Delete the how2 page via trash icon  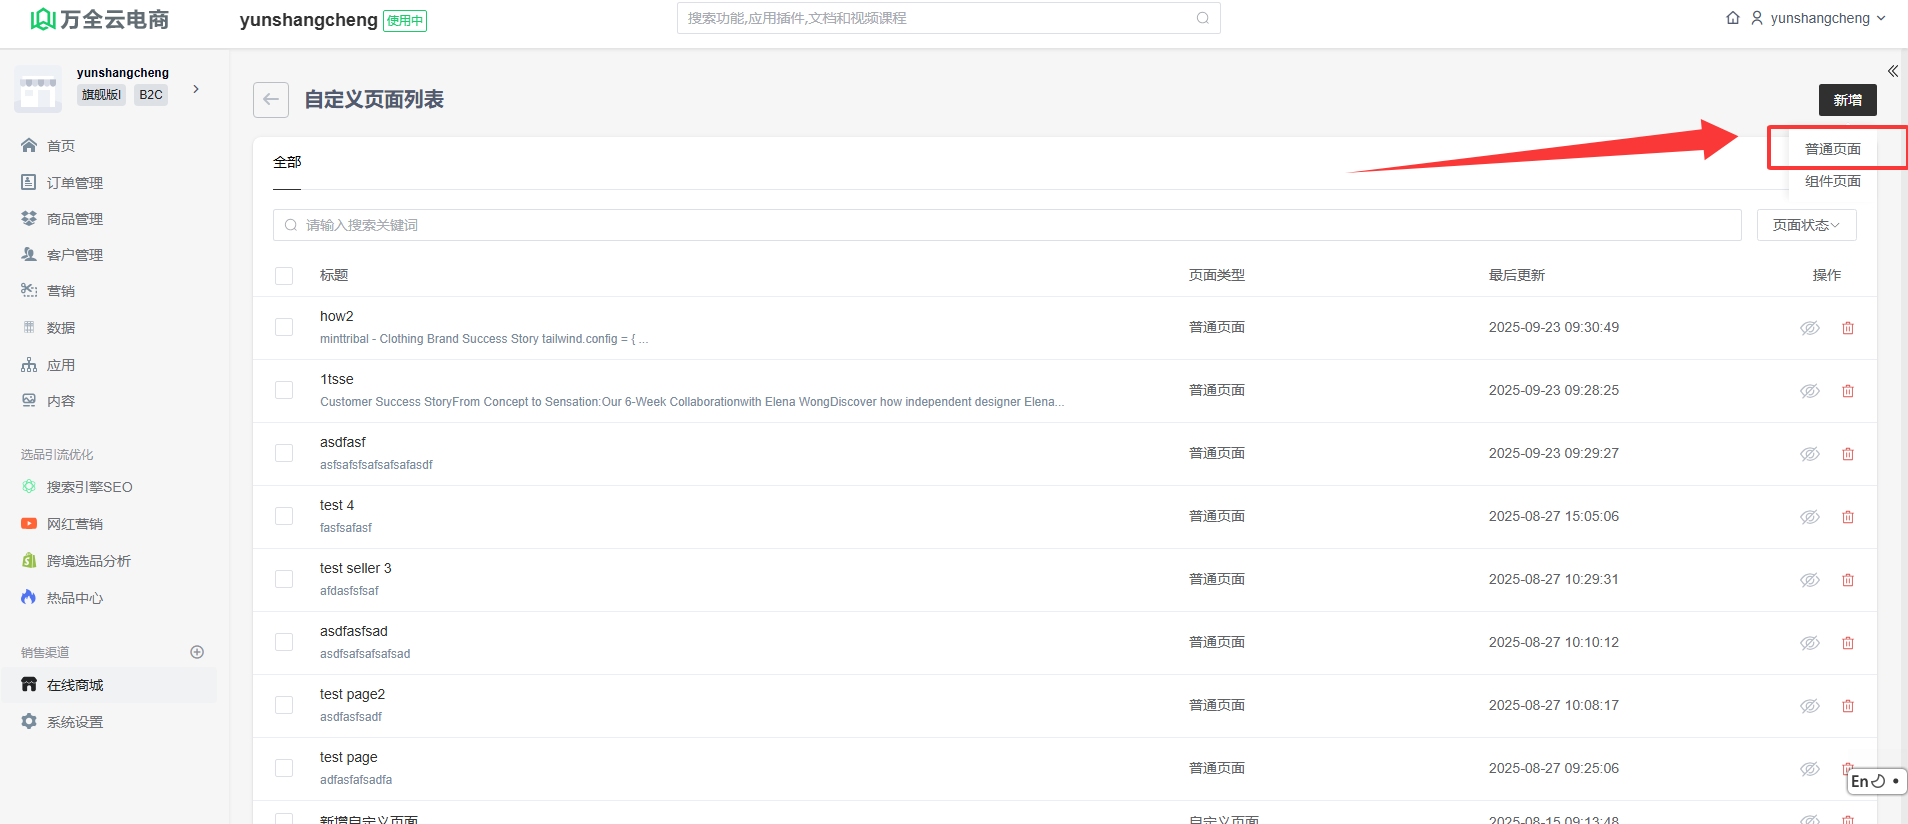pos(1847,328)
